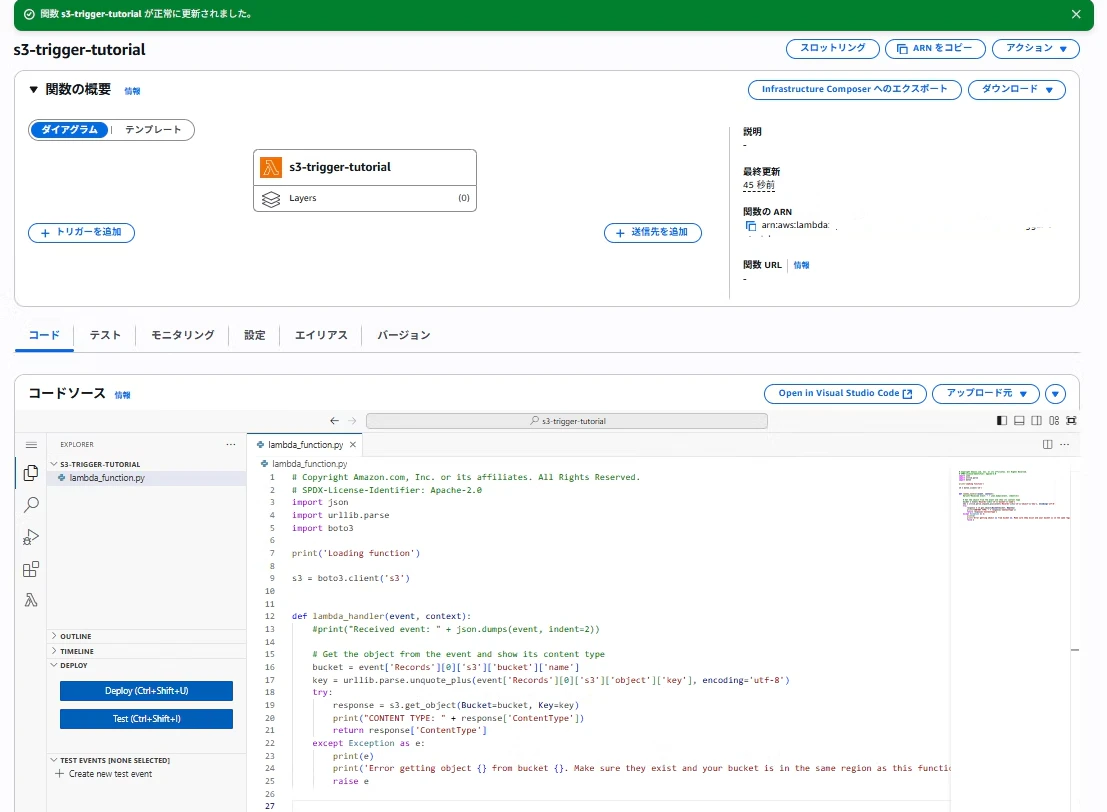Screen dimensions: 1107x812
Task: Click Infrastructure Composer へのエクスポート button
Action: pyautogui.click(x=854, y=90)
